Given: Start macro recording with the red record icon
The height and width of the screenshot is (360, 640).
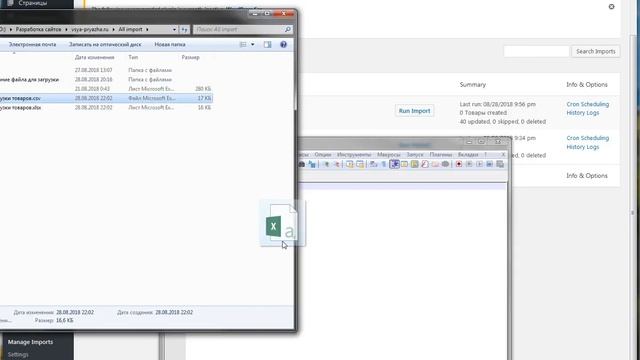Looking at the screenshot, I should [459, 164].
